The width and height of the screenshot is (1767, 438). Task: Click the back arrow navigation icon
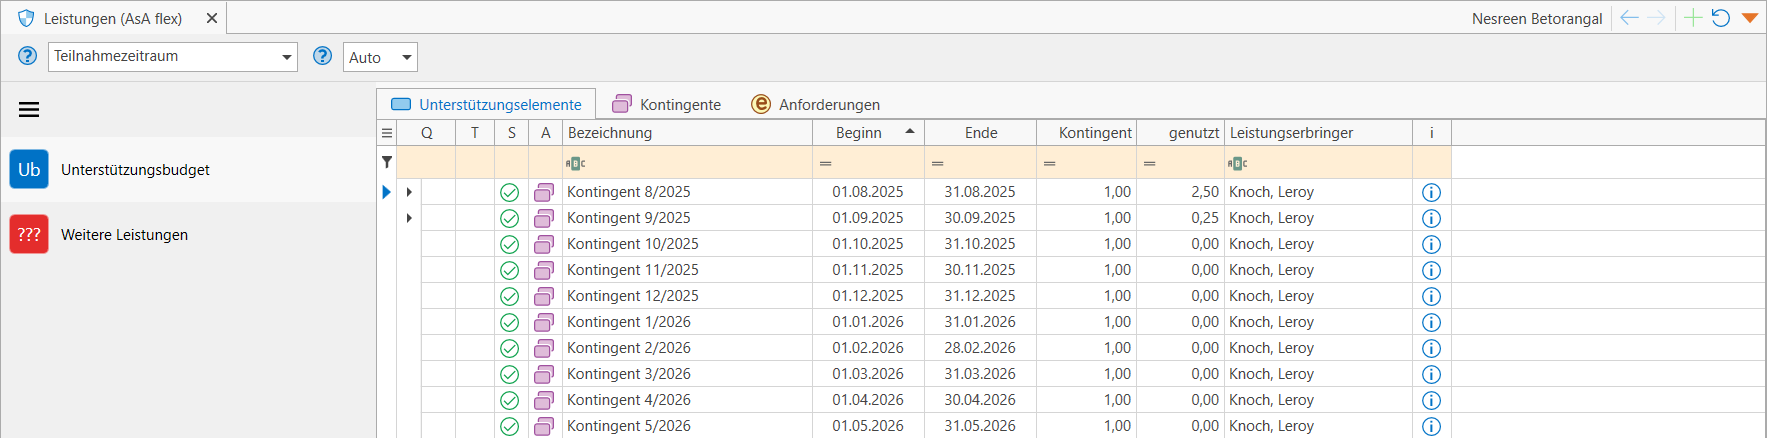click(x=1629, y=18)
